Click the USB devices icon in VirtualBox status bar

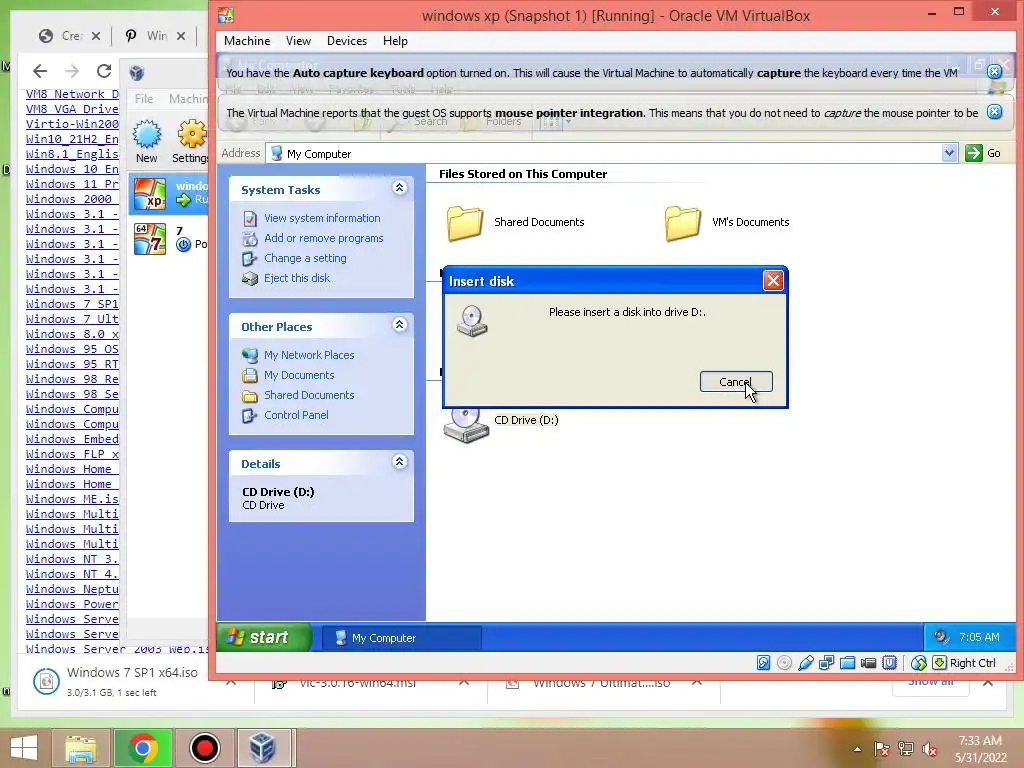click(805, 663)
